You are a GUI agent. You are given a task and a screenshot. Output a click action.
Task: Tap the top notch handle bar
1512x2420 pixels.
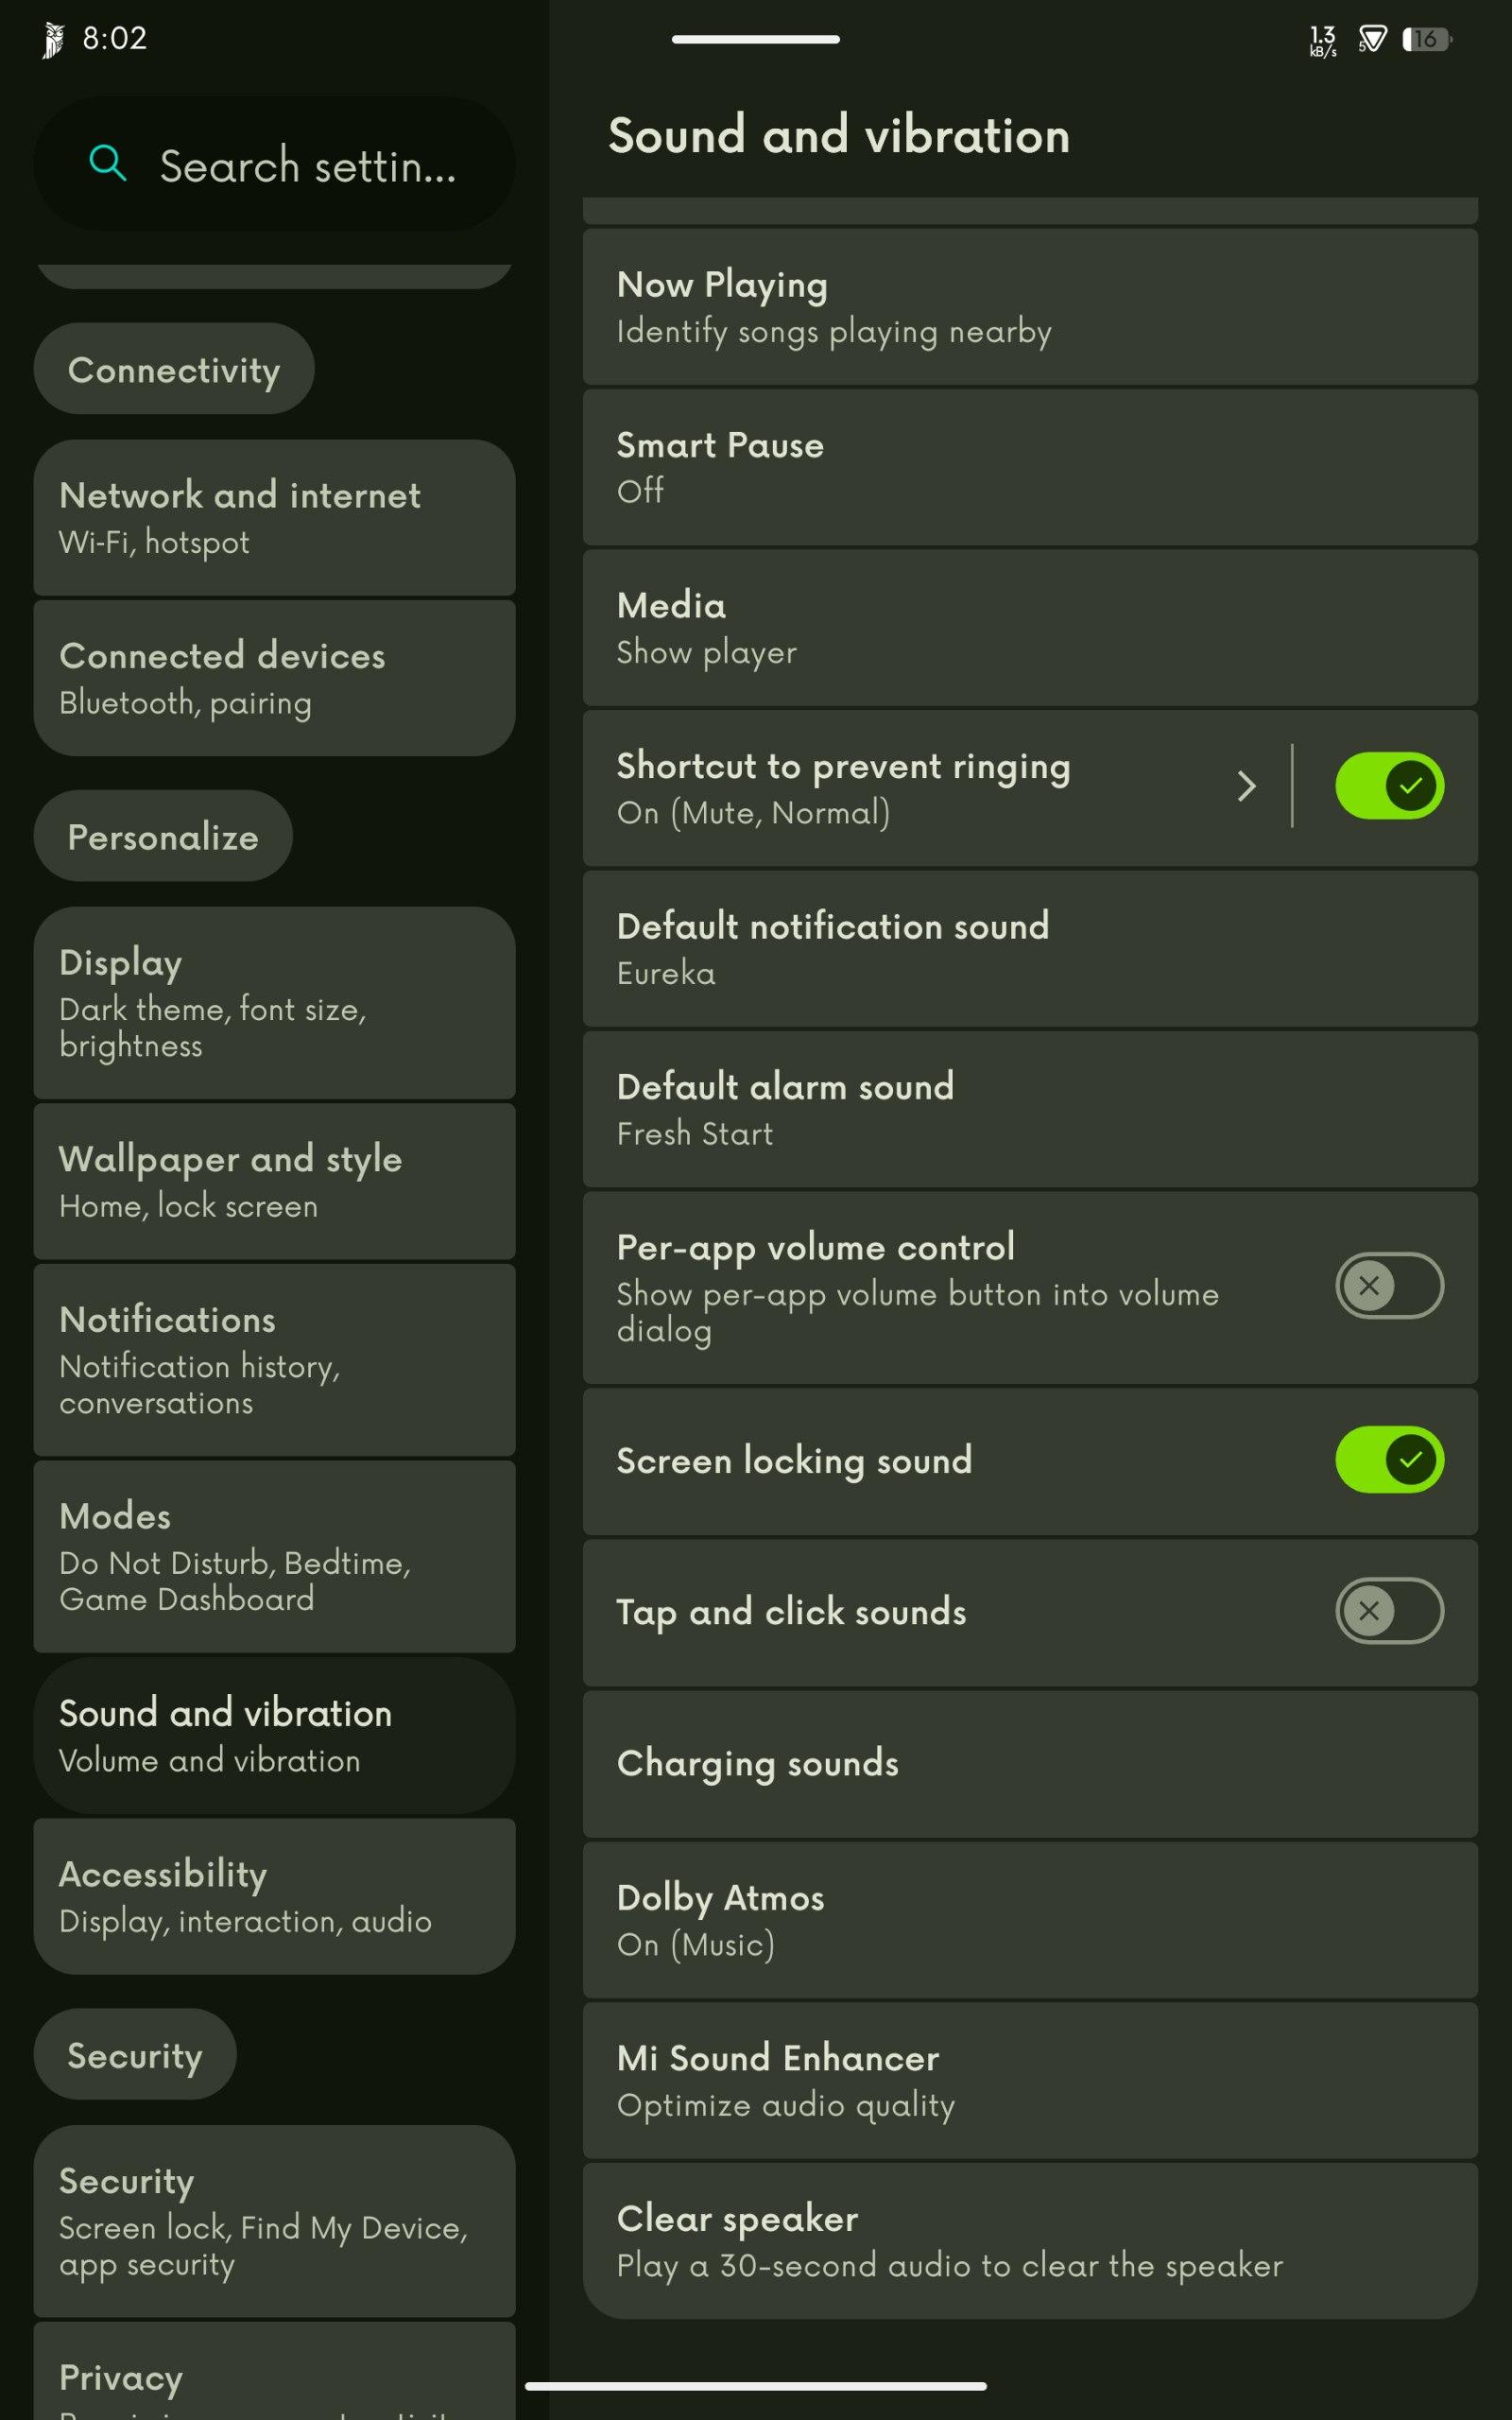click(x=756, y=39)
